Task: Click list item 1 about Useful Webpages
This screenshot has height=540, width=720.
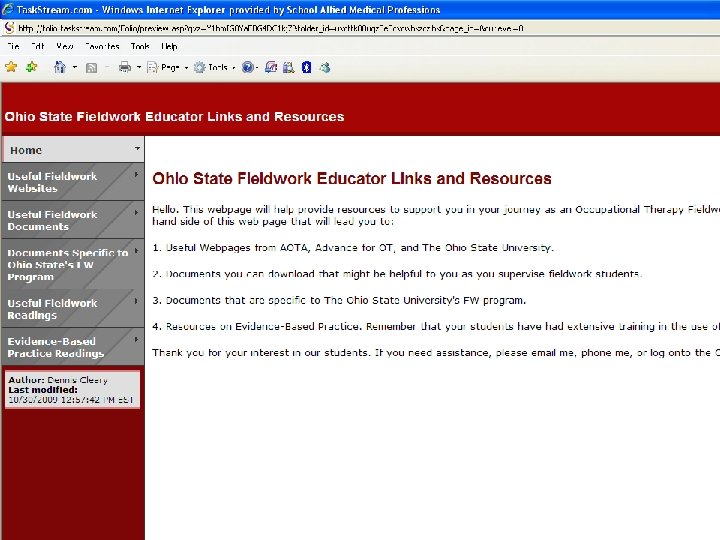Action: pos(353,248)
